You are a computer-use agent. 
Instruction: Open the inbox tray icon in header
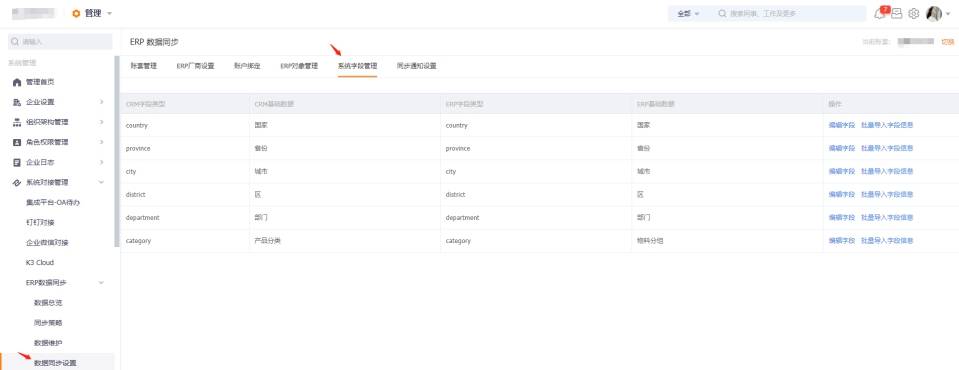pyautogui.click(x=897, y=13)
